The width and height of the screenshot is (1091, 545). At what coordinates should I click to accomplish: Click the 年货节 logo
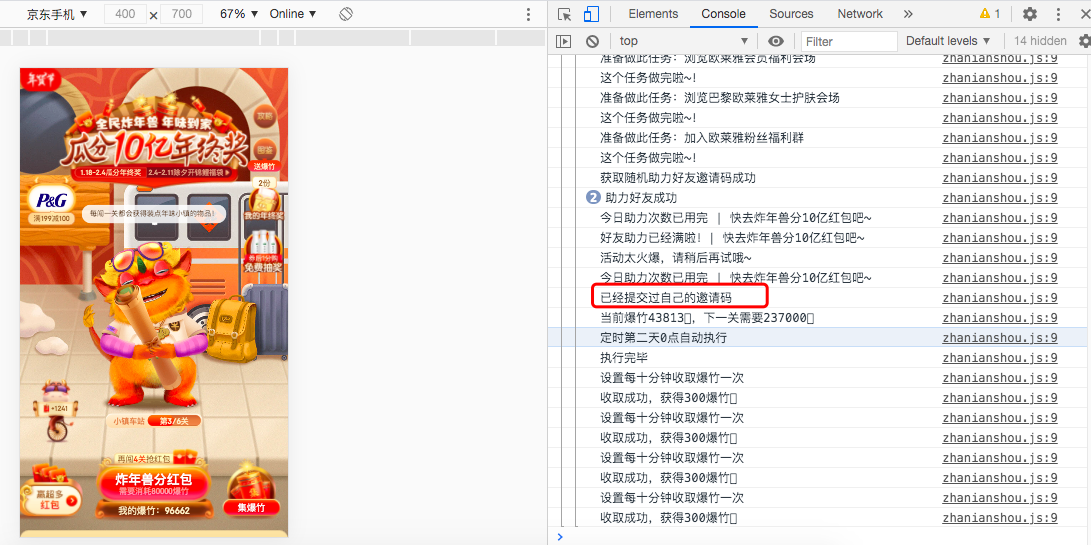click(x=40, y=78)
